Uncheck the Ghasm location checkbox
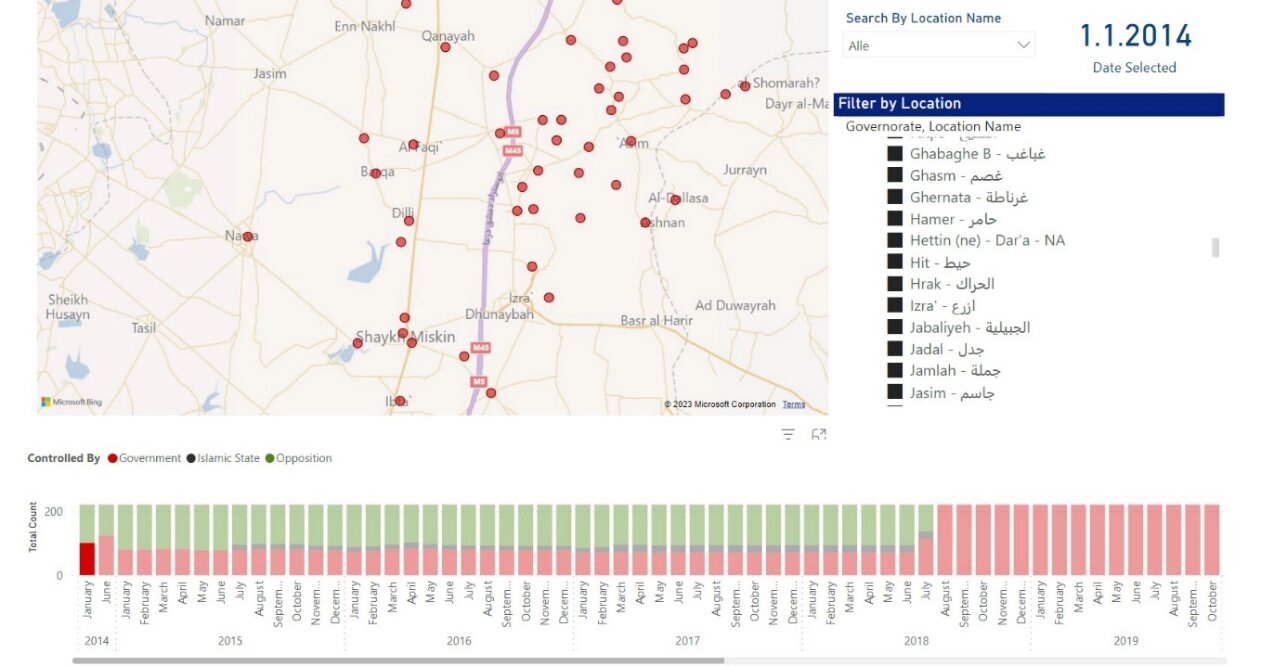This screenshot has height=666, width=1287. coord(894,176)
